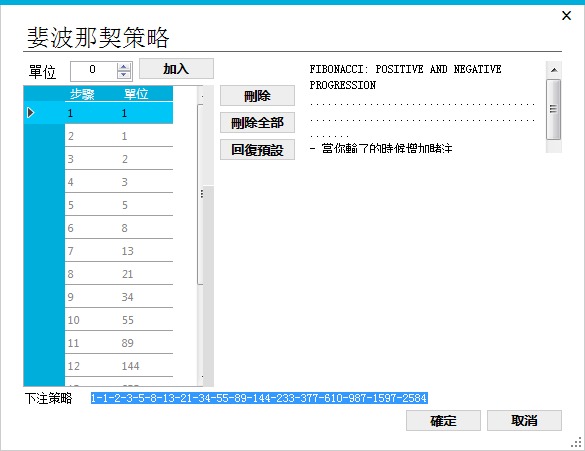Click the 單位 column header in the table
The width and height of the screenshot is (585, 451).
click(136, 94)
